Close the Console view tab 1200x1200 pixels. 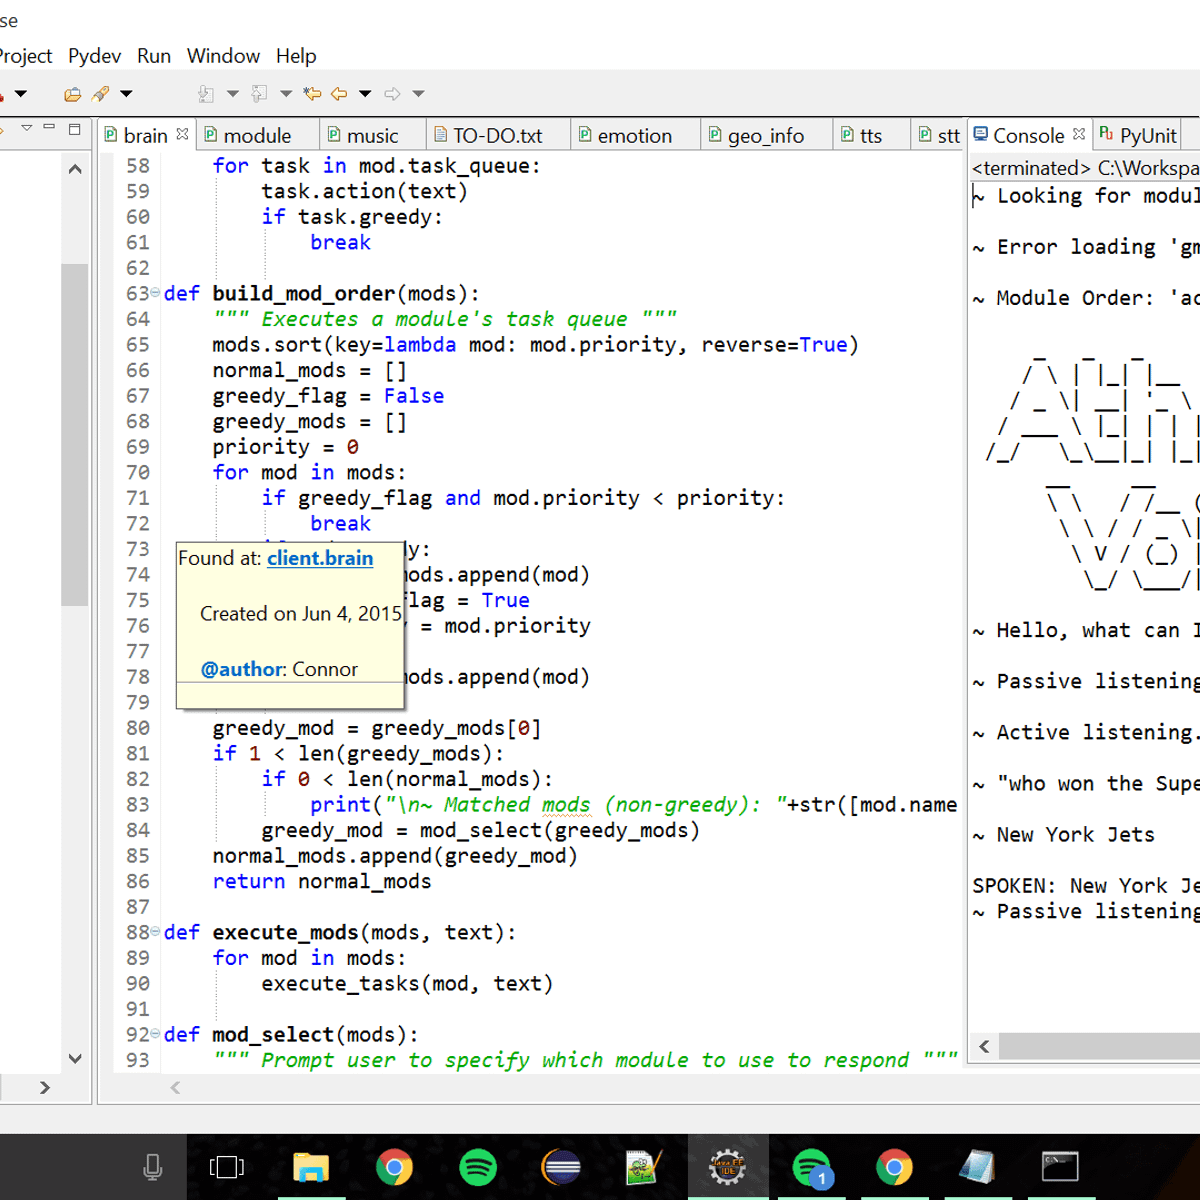1079,134
